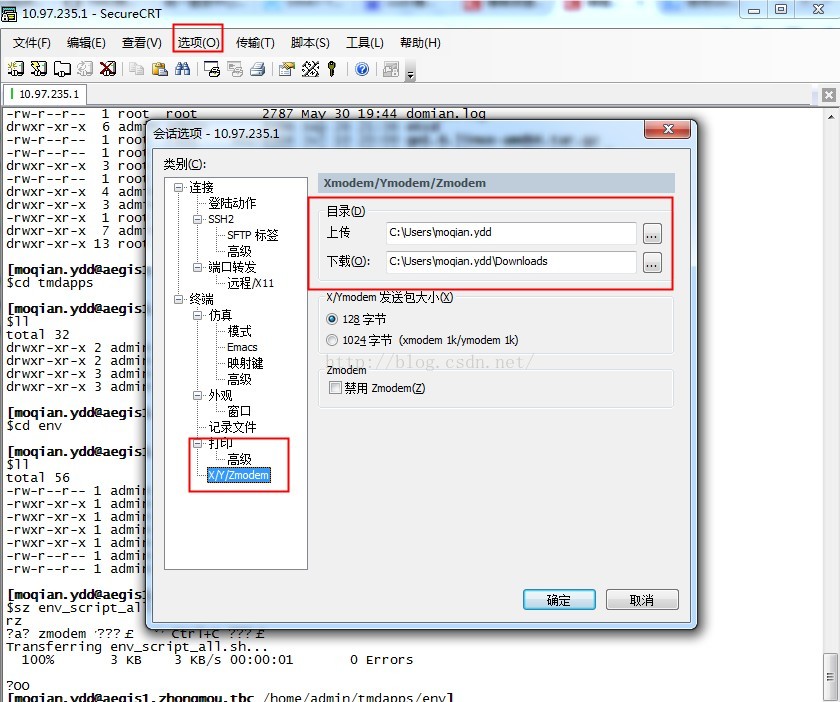Collapse the SSH2 tree node
Image resolution: width=840 pixels, height=702 pixels.
pyautogui.click(x=197, y=219)
